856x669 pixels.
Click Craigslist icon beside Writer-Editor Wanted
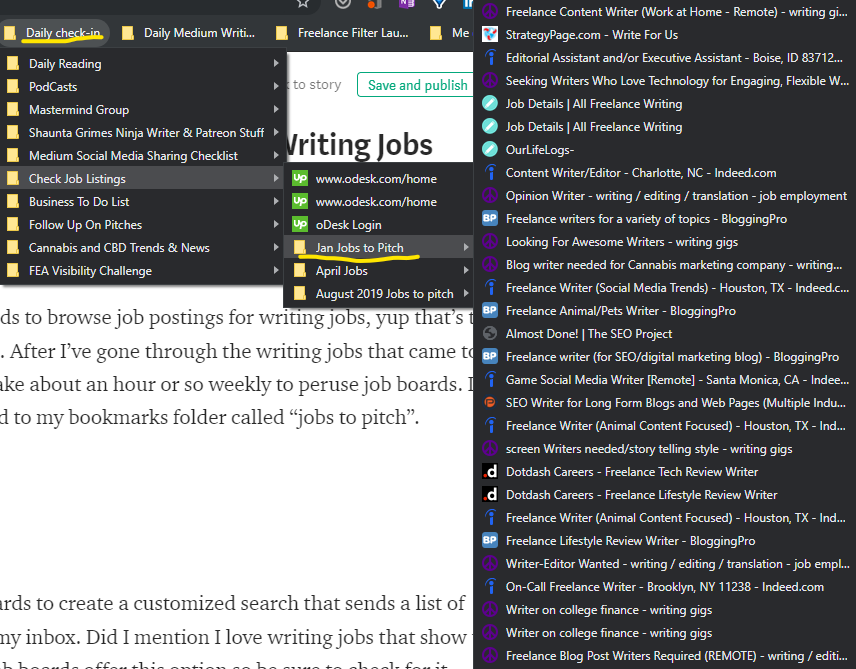[490, 564]
